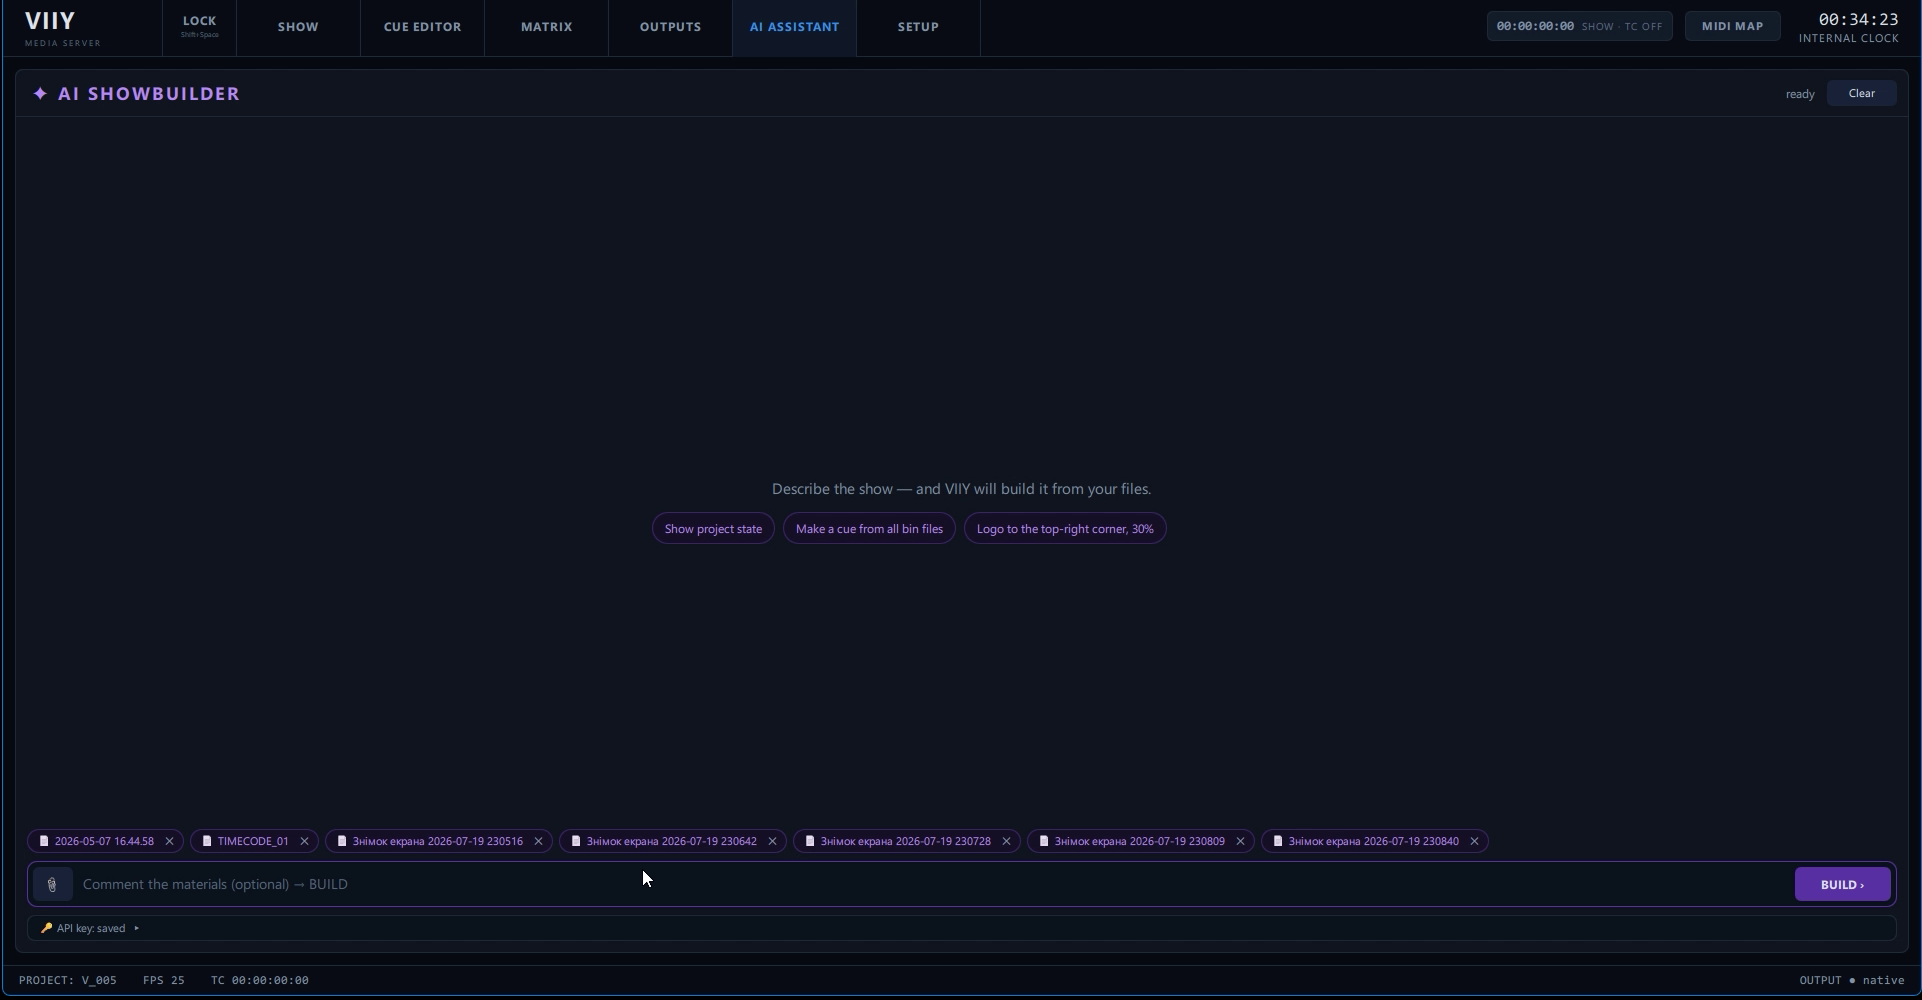Screen dimensions: 1922x1000
Task: Remove attachment Знімок екрана 2026-07-19 230728
Action: tap(1006, 842)
